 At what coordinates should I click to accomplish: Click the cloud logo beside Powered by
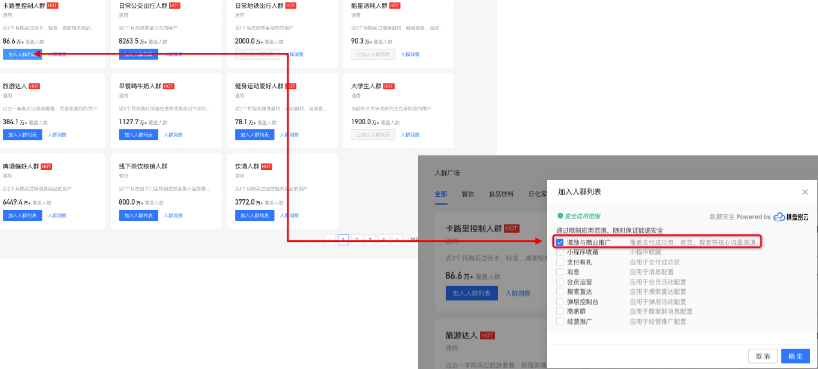778,217
